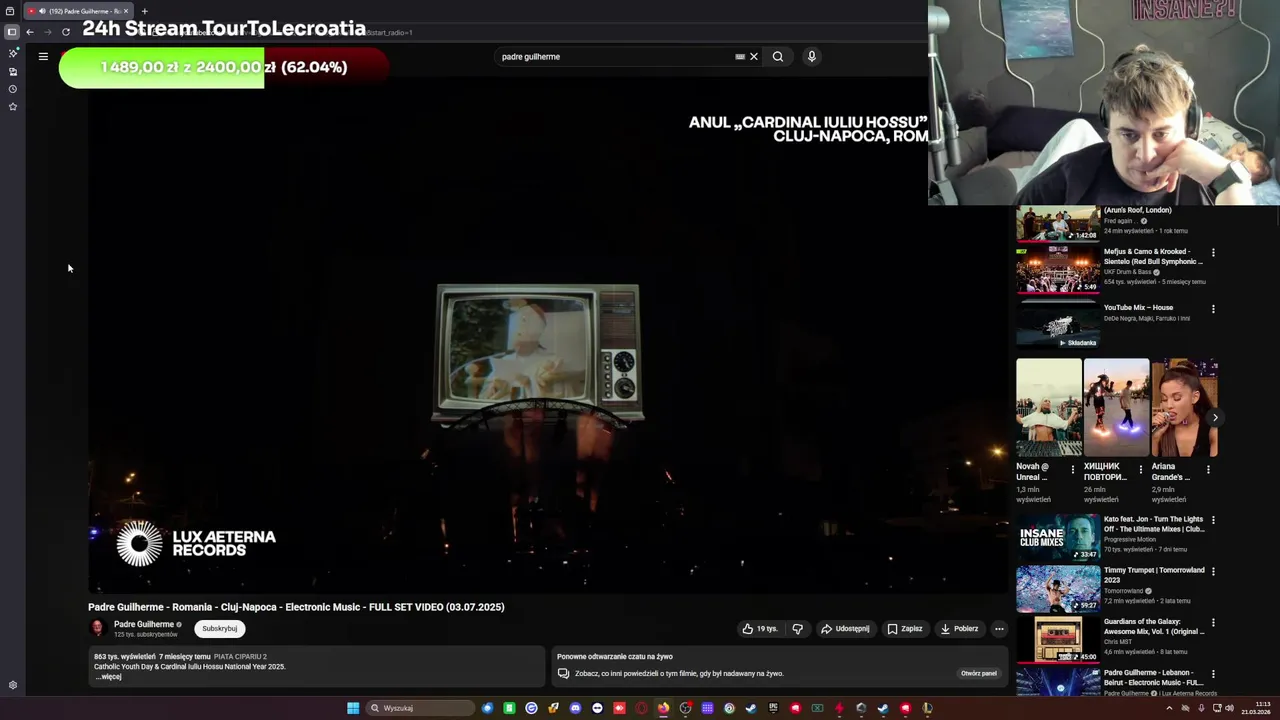
Task: Open the on-screen keyboard icon in search box
Action: pos(740,57)
